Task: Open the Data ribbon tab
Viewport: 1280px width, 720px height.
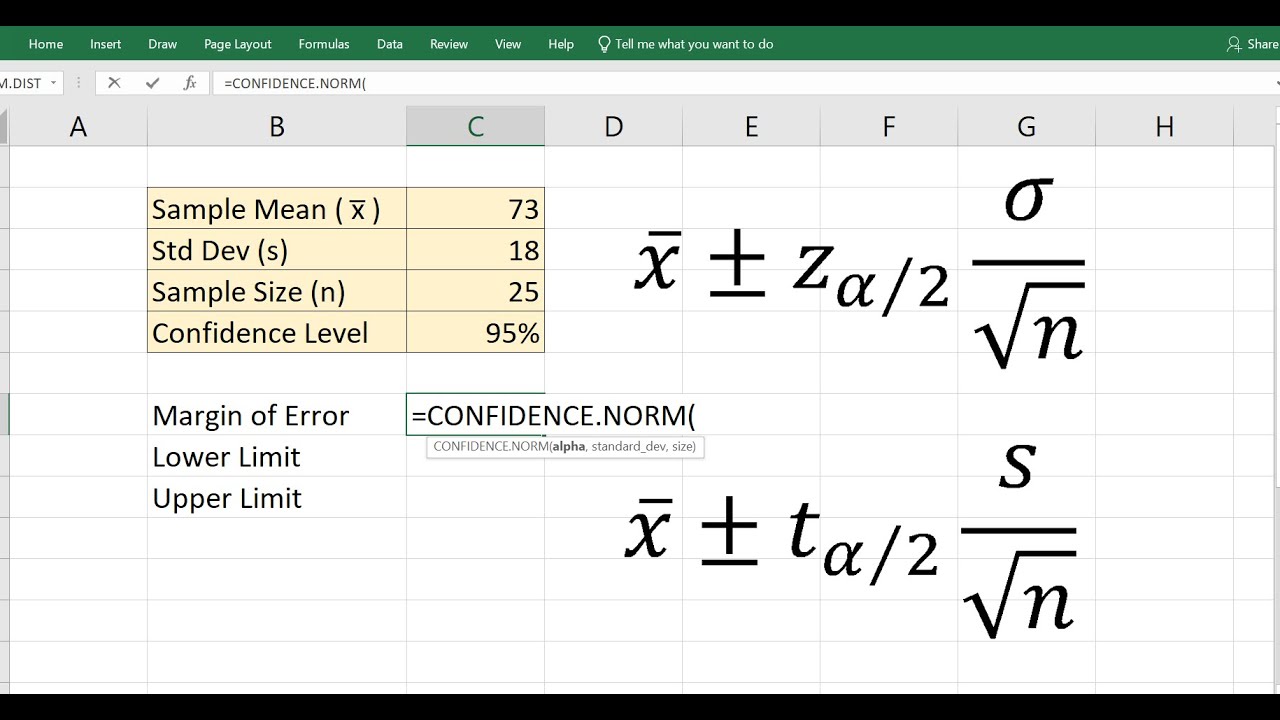Action: 390,44
